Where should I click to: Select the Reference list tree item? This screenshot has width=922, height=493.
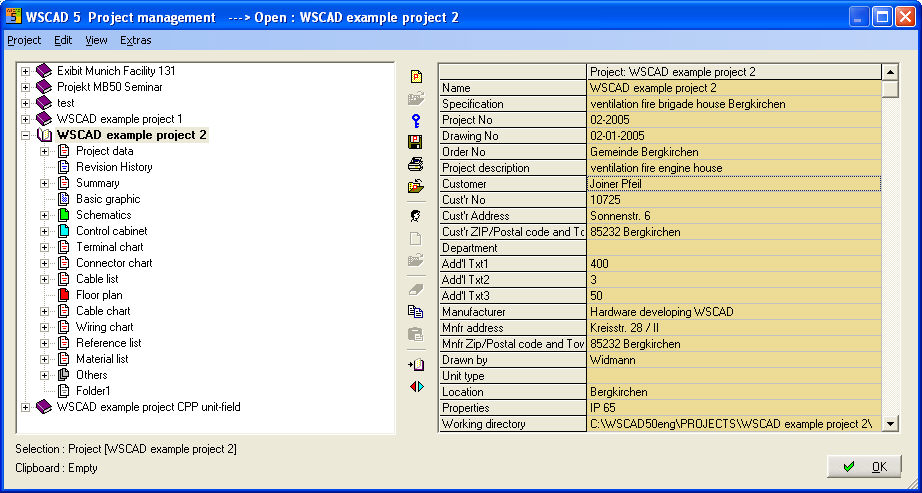click(x=109, y=343)
